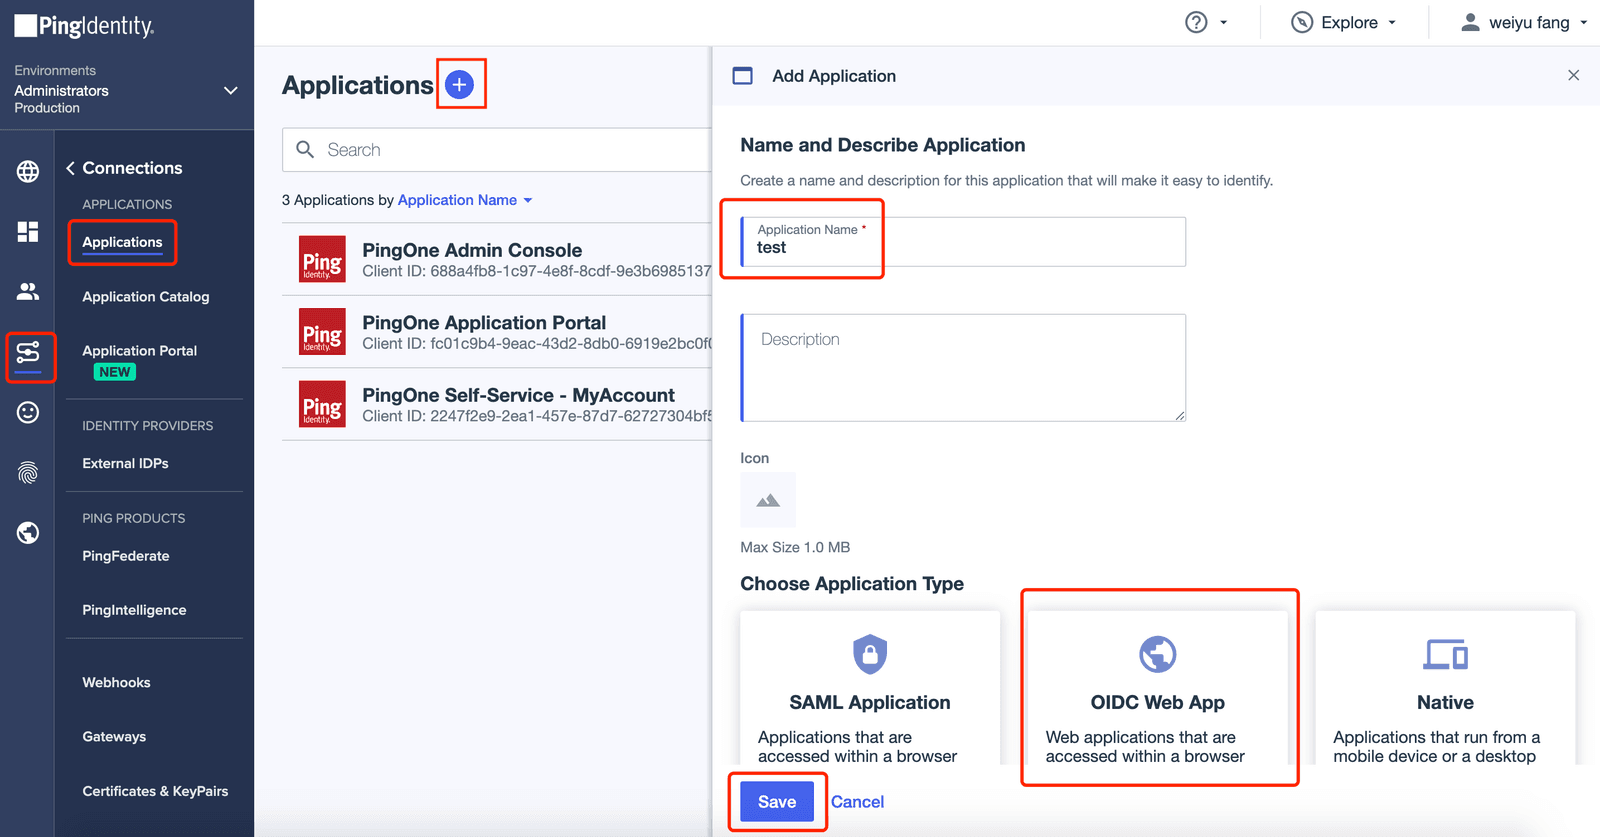Click the NEW badge under Application Portal

click(x=115, y=372)
